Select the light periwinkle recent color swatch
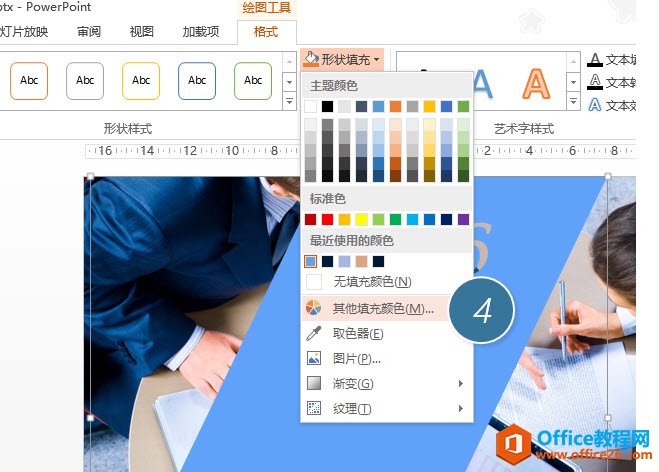This screenshot has width=659, height=472. [x=344, y=261]
